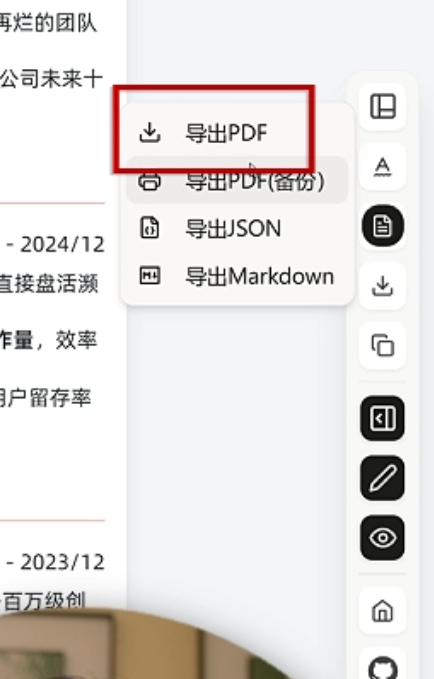Click the download arrow icon beside 导出PDF
Screen dimensions: 434x679
150,133
